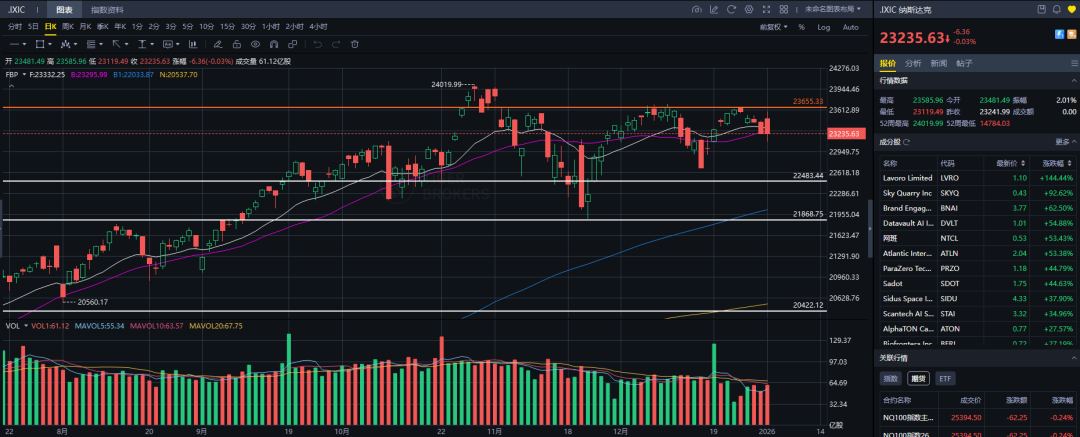This screenshot has width=1080, height=437.
Task: Toggle Auto scale option
Action: [850, 27]
